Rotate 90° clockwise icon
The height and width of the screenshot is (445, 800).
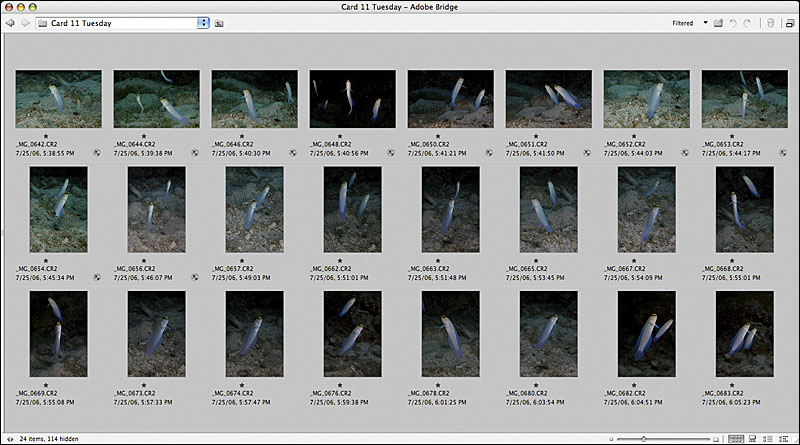point(747,22)
